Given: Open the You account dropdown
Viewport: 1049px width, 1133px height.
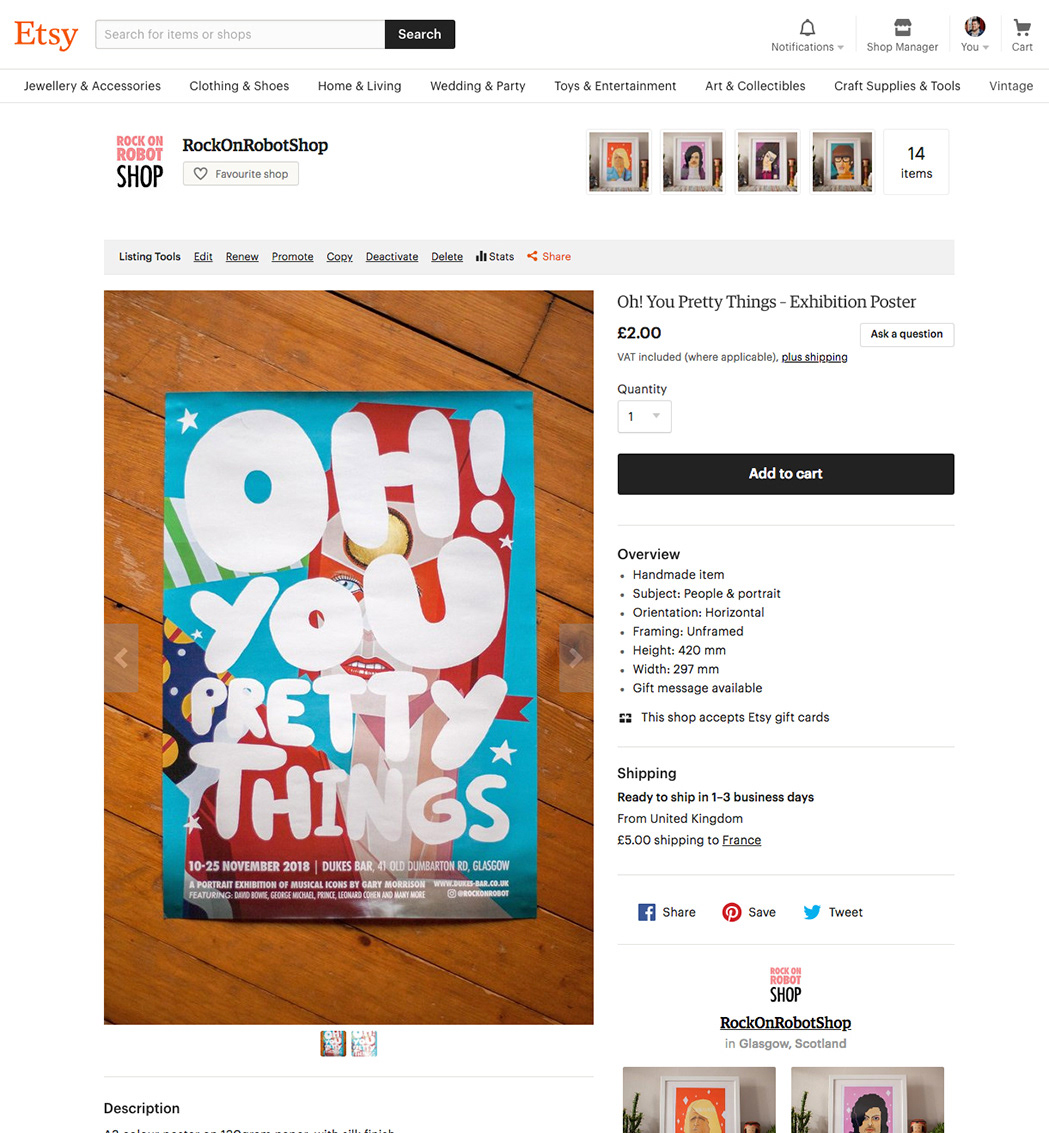Looking at the screenshot, I should pos(975,35).
